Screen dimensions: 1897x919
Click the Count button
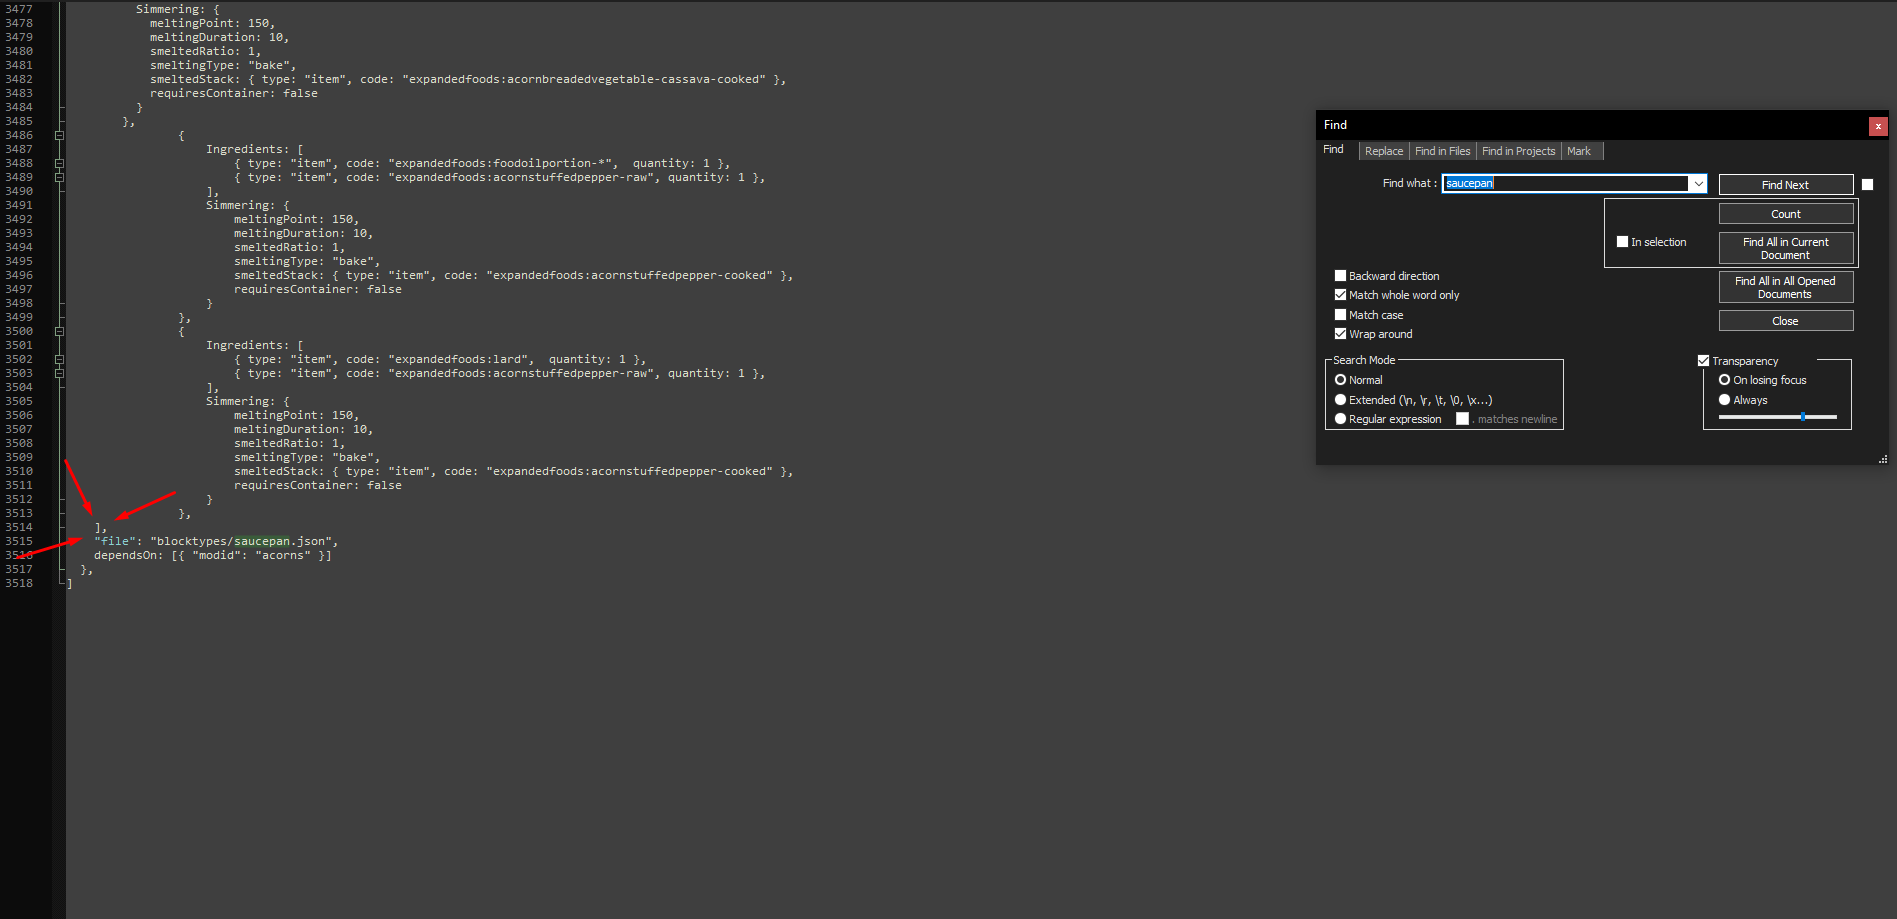(x=1785, y=214)
